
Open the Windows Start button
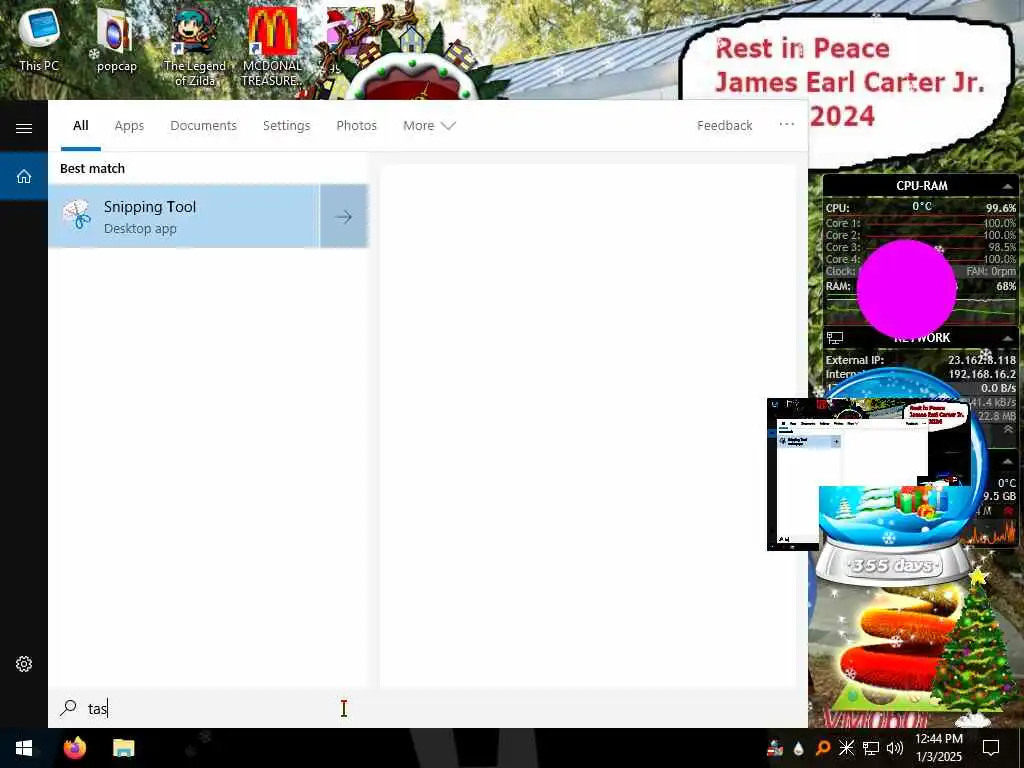click(x=24, y=748)
